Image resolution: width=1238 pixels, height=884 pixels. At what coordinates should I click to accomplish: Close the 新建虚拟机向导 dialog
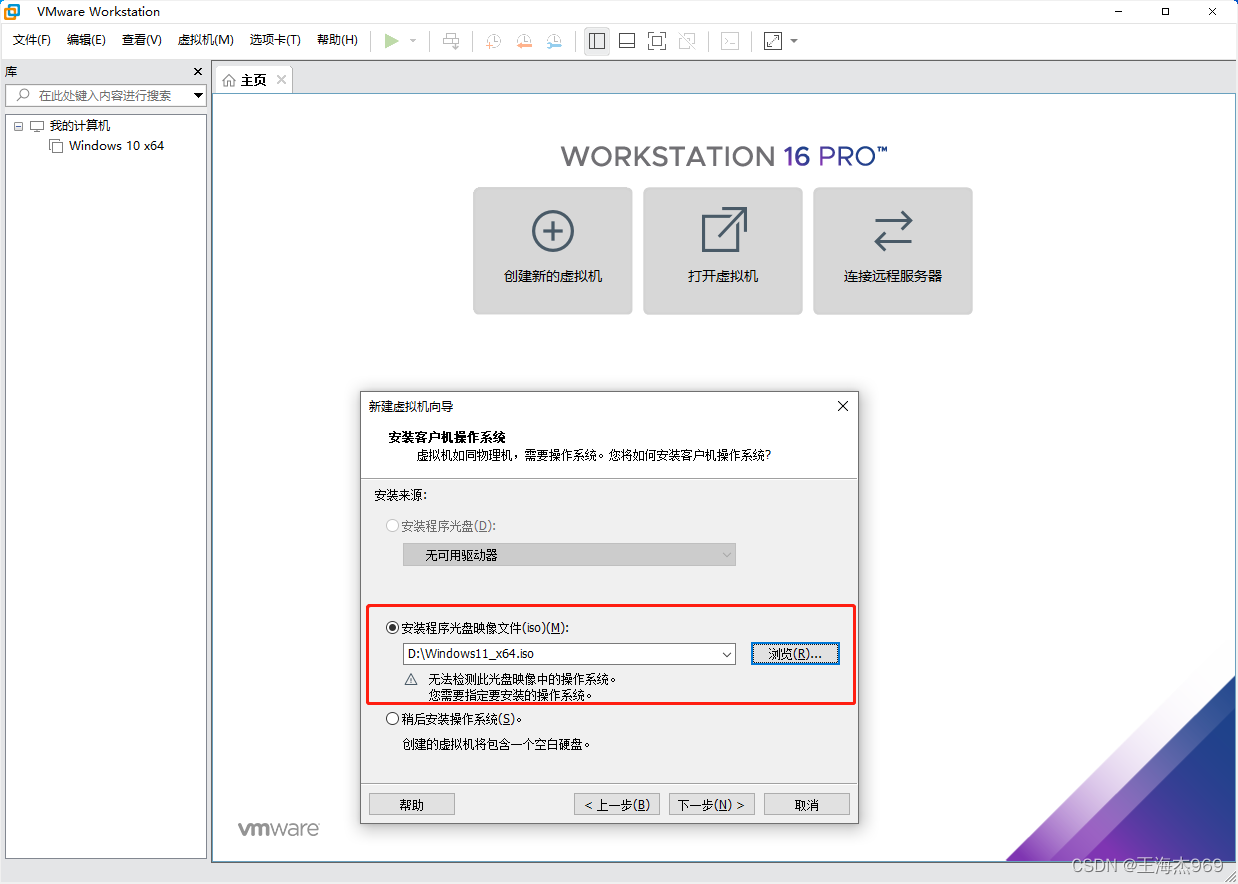pyautogui.click(x=842, y=406)
